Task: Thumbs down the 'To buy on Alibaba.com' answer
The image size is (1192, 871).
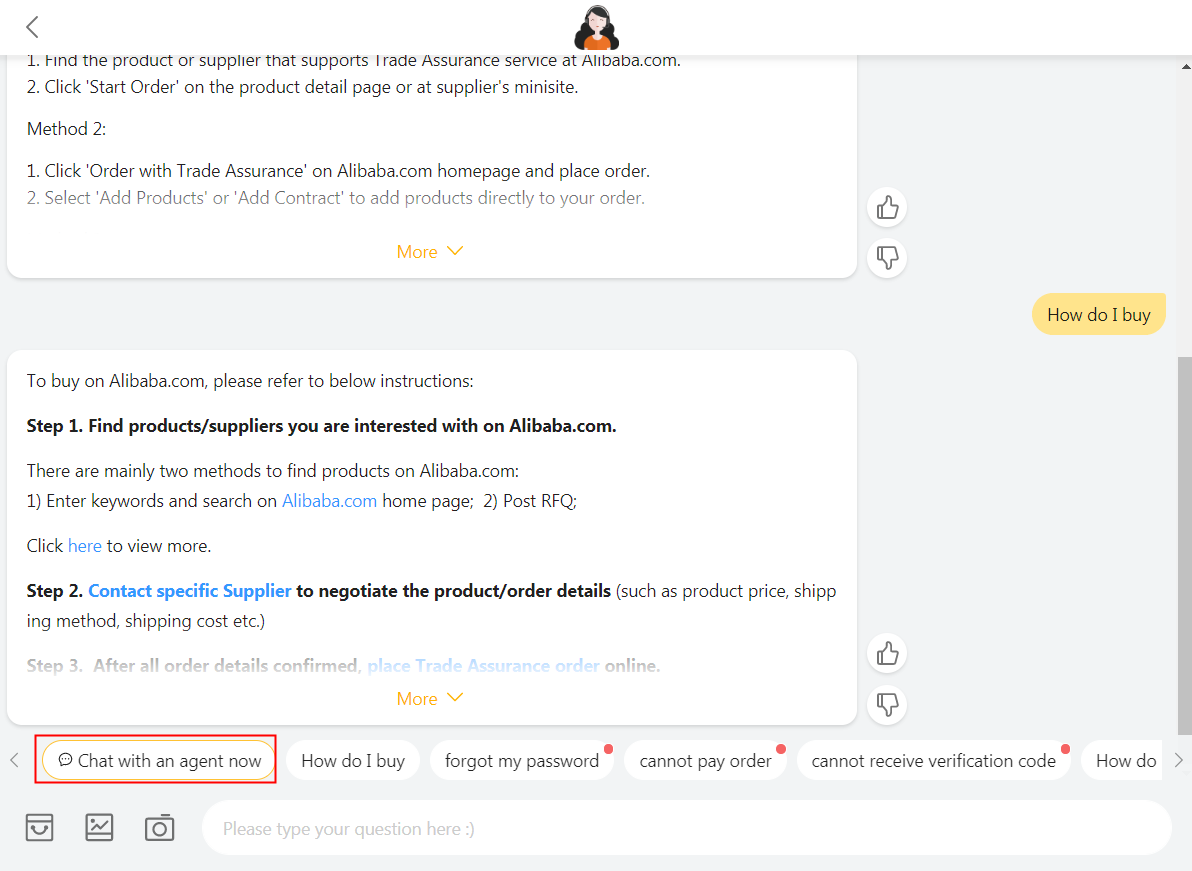Action: (x=887, y=704)
